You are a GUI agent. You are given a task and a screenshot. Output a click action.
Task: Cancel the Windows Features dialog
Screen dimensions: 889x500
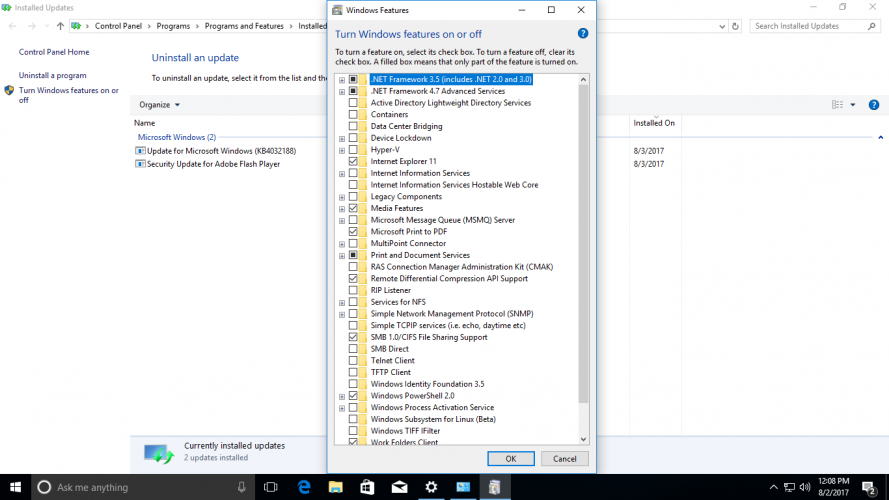coord(565,459)
